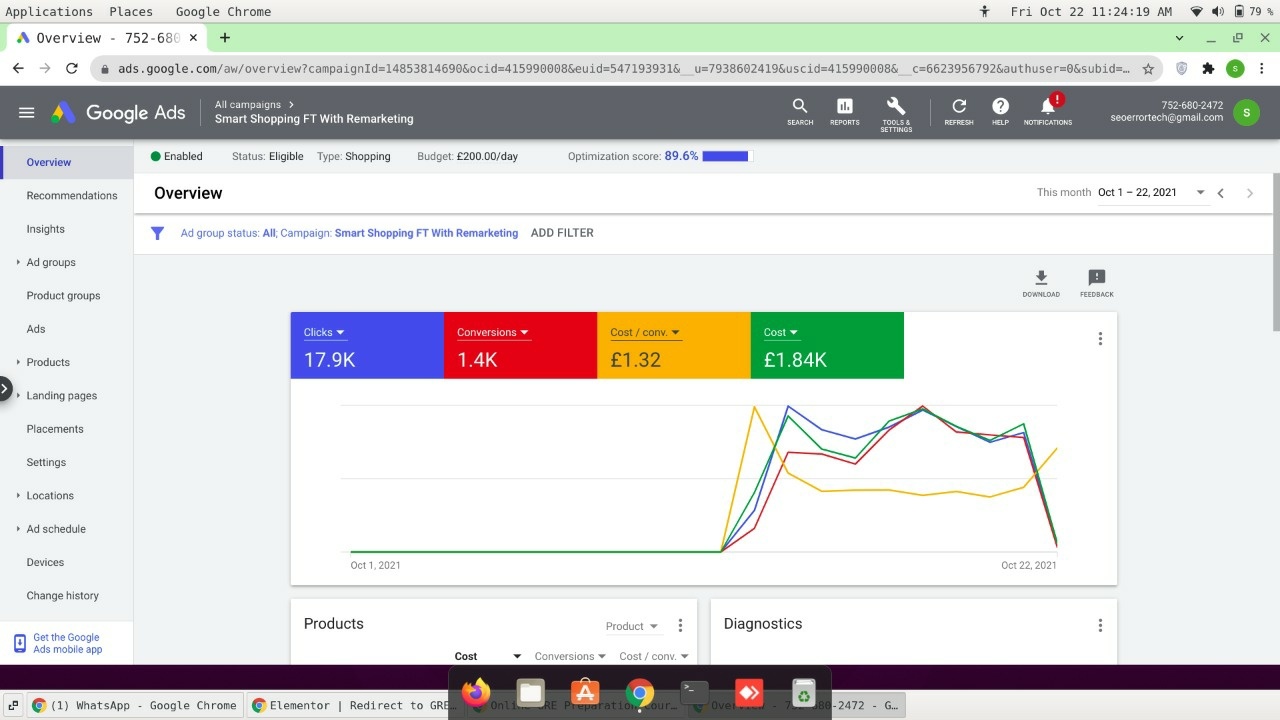Click the Optimization score 89.6% link
The width and height of the screenshot is (1280, 720).
pos(681,156)
